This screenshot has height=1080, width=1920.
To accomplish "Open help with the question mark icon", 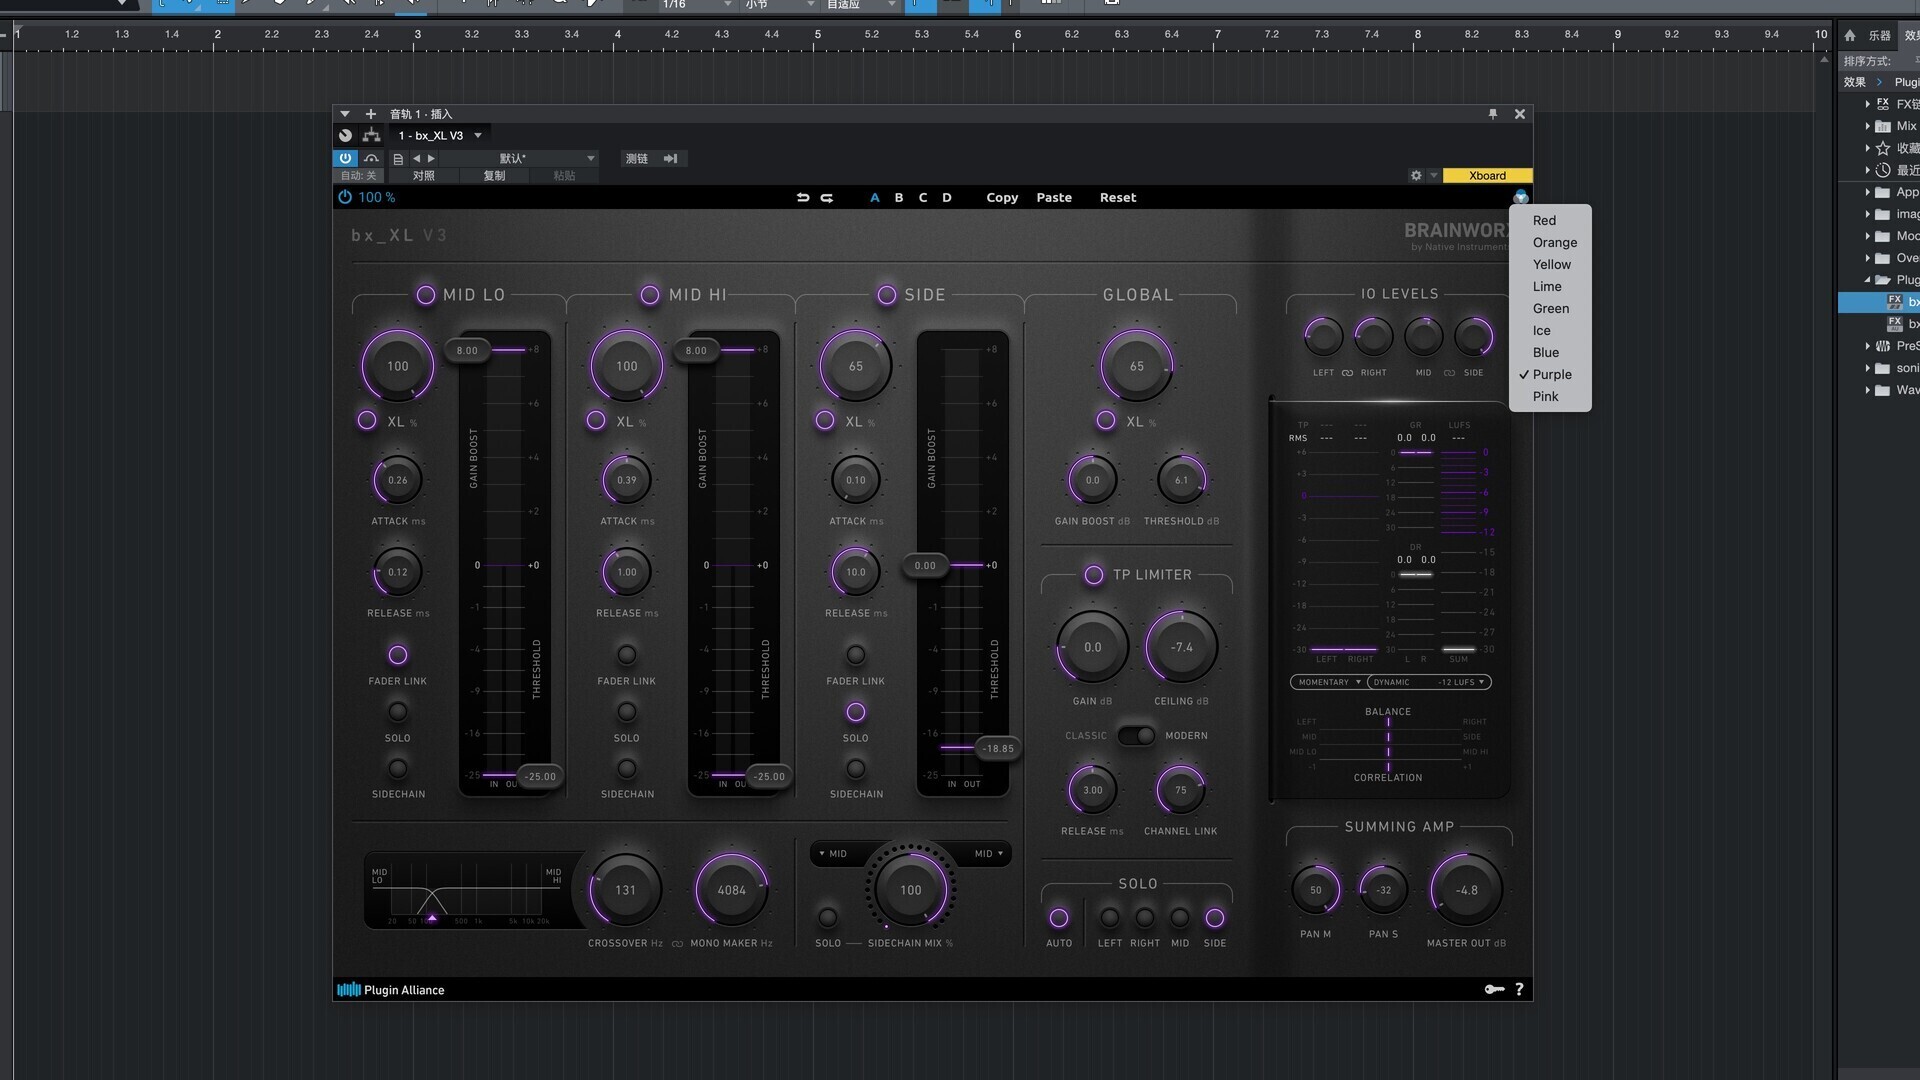I will click(1519, 989).
